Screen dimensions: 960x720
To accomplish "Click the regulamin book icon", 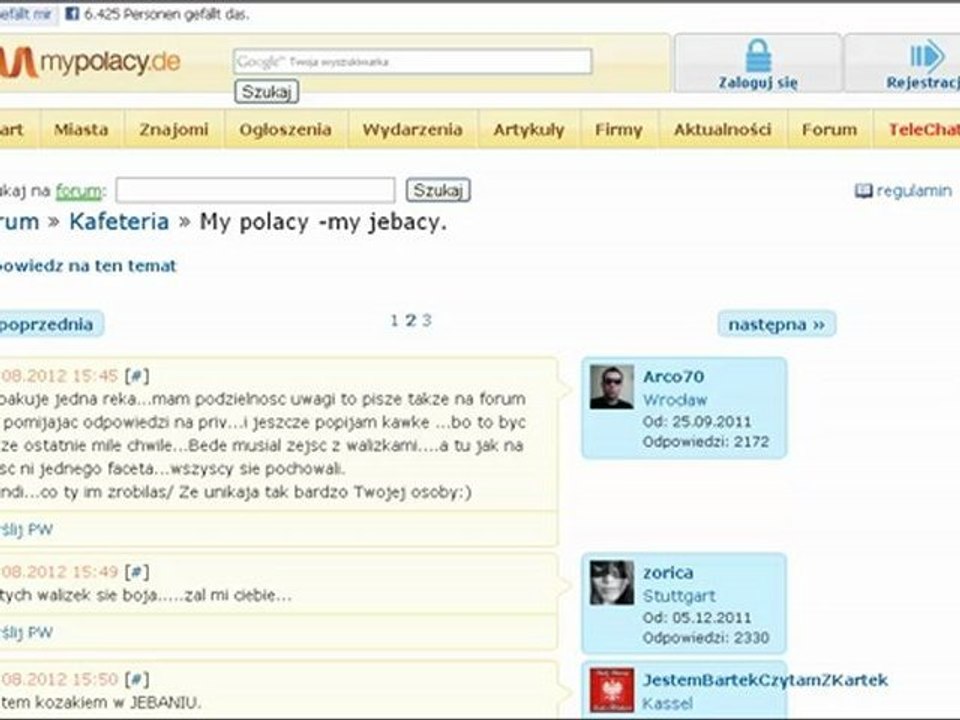I will (x=863, y=191).
